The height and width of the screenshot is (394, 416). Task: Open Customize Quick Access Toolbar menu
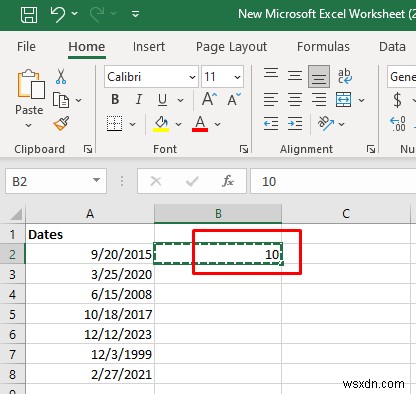(135, 14)
